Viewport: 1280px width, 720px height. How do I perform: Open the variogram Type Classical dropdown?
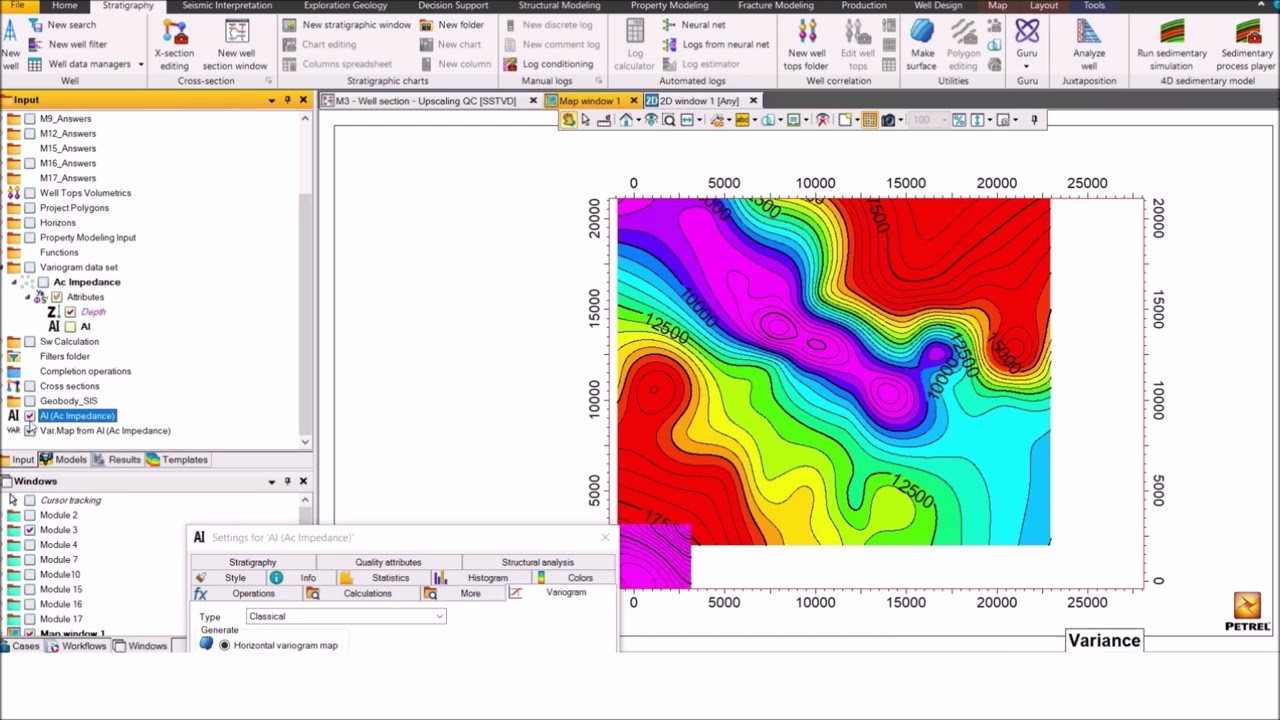coord(345,617)
